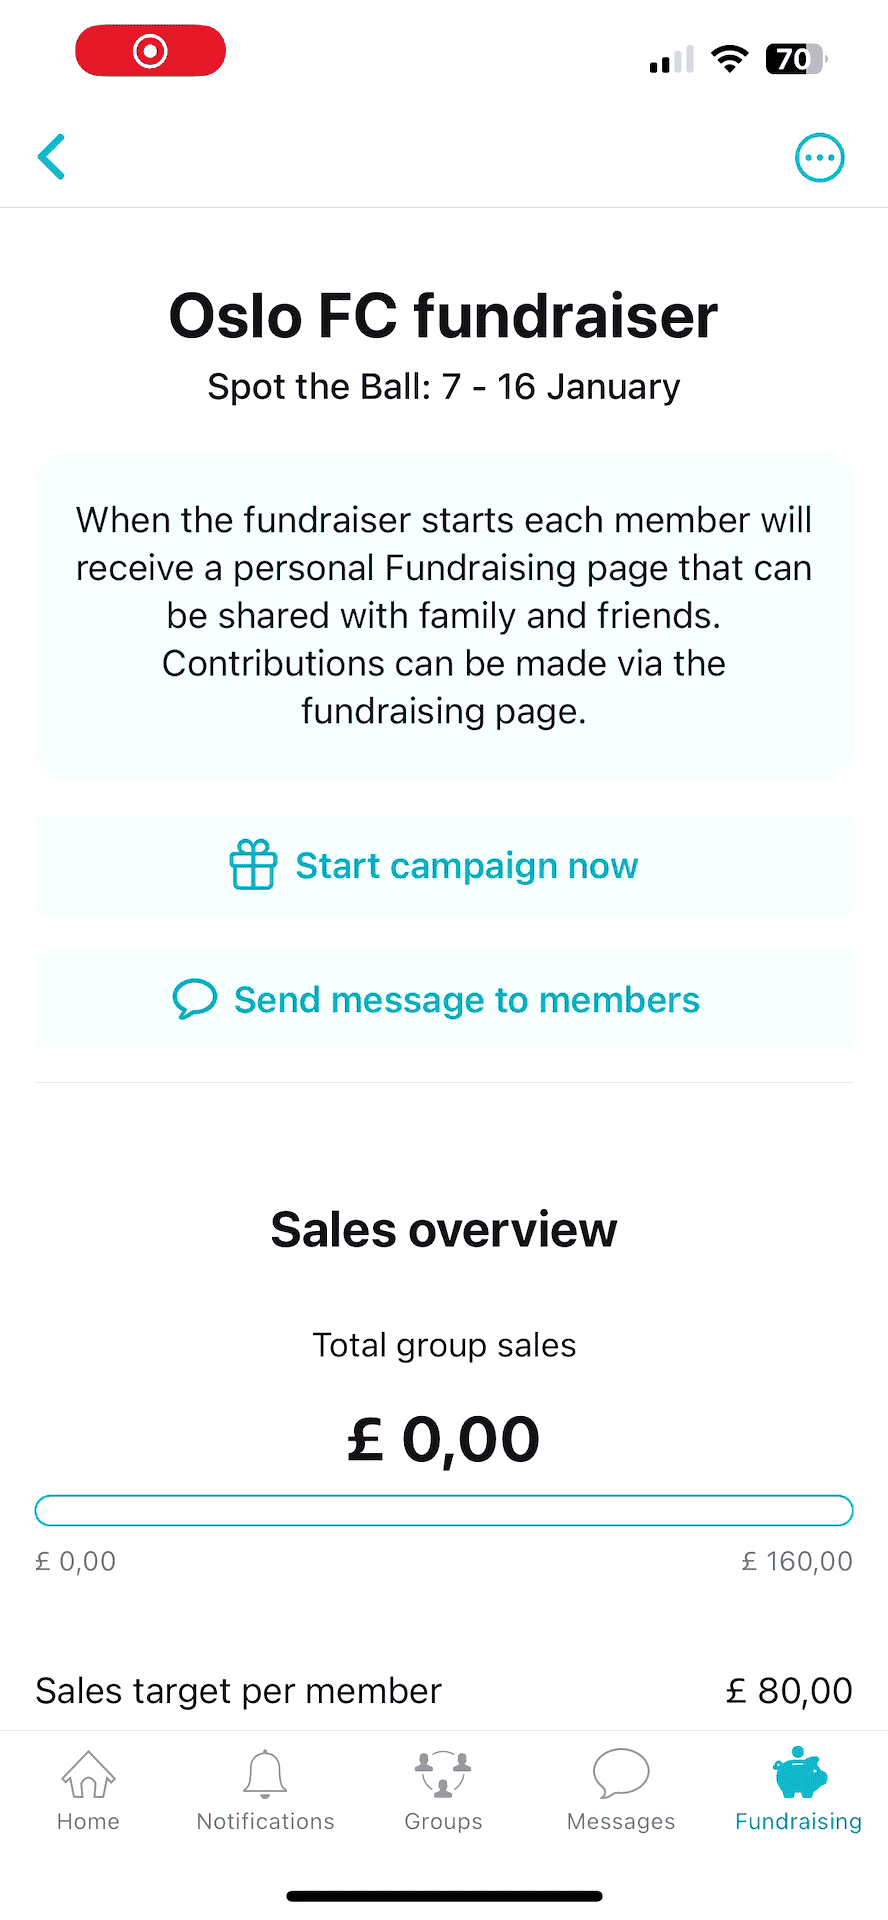This screenshot has width=888, height=1920.
Task: Tap the £ 160,00 target amount
Action: [x=796, y=1560]
